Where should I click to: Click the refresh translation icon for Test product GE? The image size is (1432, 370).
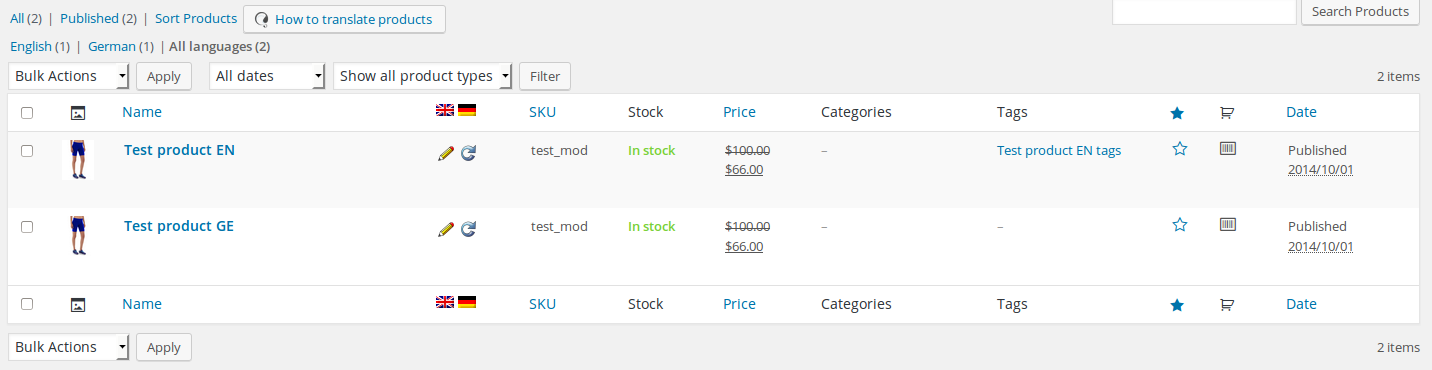pyautogui.click(x=468, y=229)
